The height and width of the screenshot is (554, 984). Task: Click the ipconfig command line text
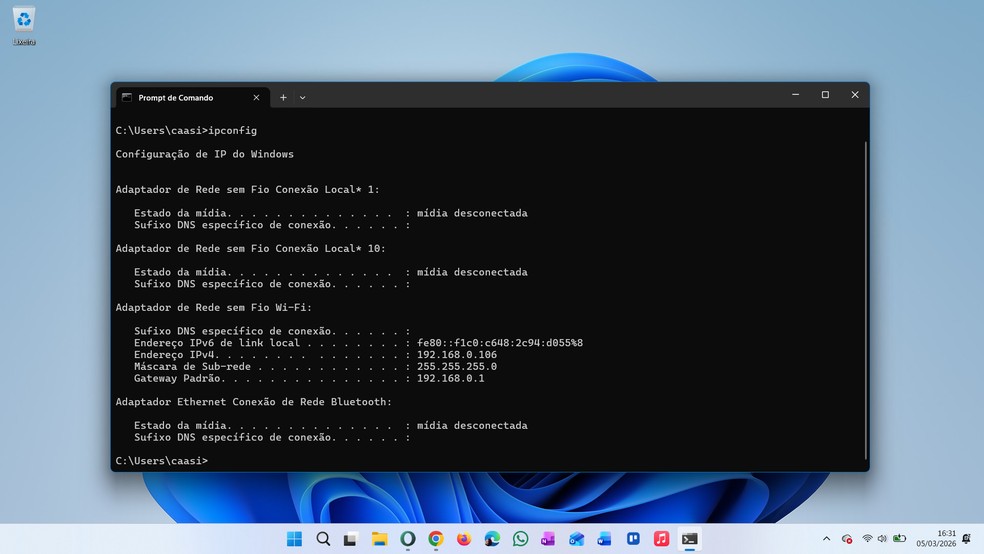[x=186, y=131]
